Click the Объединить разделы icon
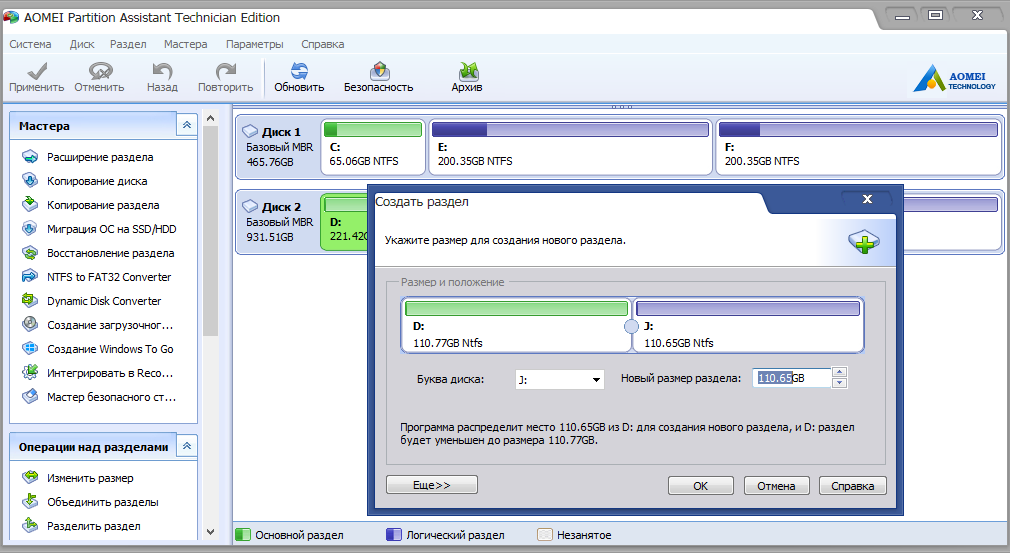1010x553 pixels. 30,501
